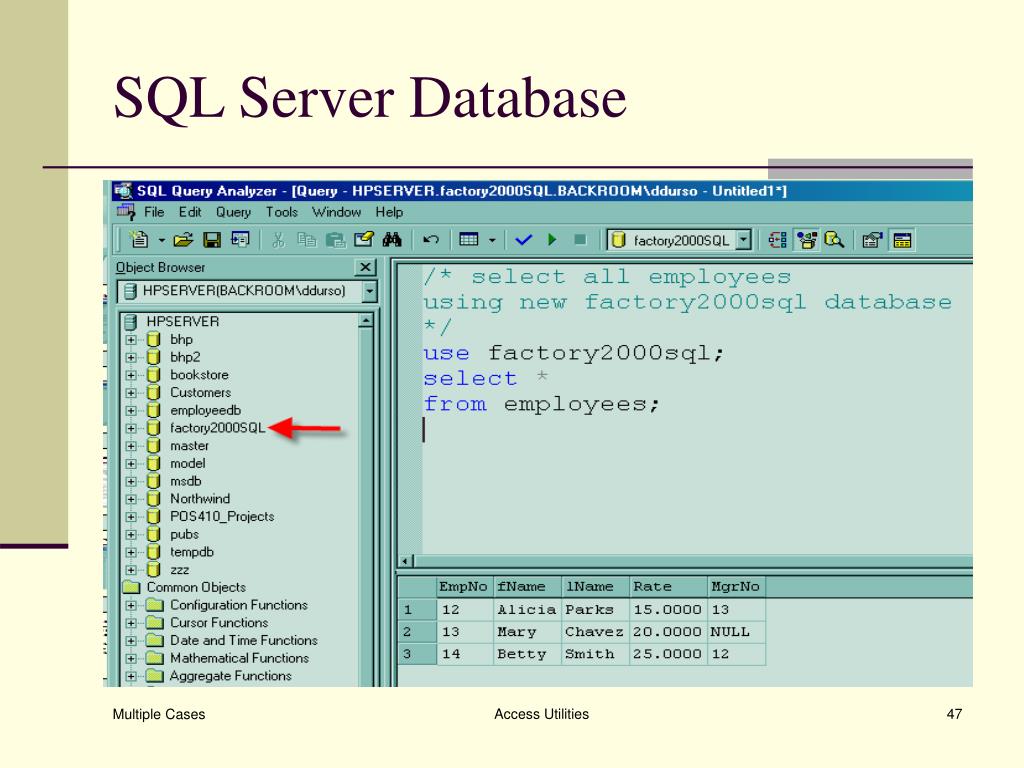
Task: Expand the Configuration Functions folder
Action: [131, 605]
